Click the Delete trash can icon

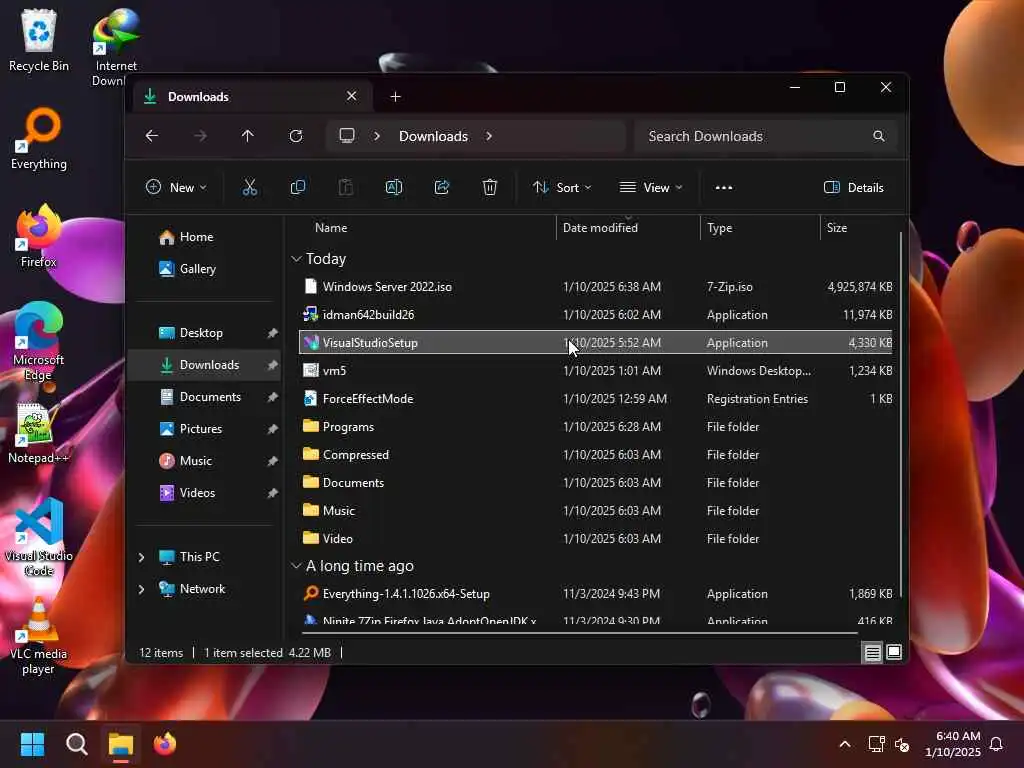(x=490, y=187)
